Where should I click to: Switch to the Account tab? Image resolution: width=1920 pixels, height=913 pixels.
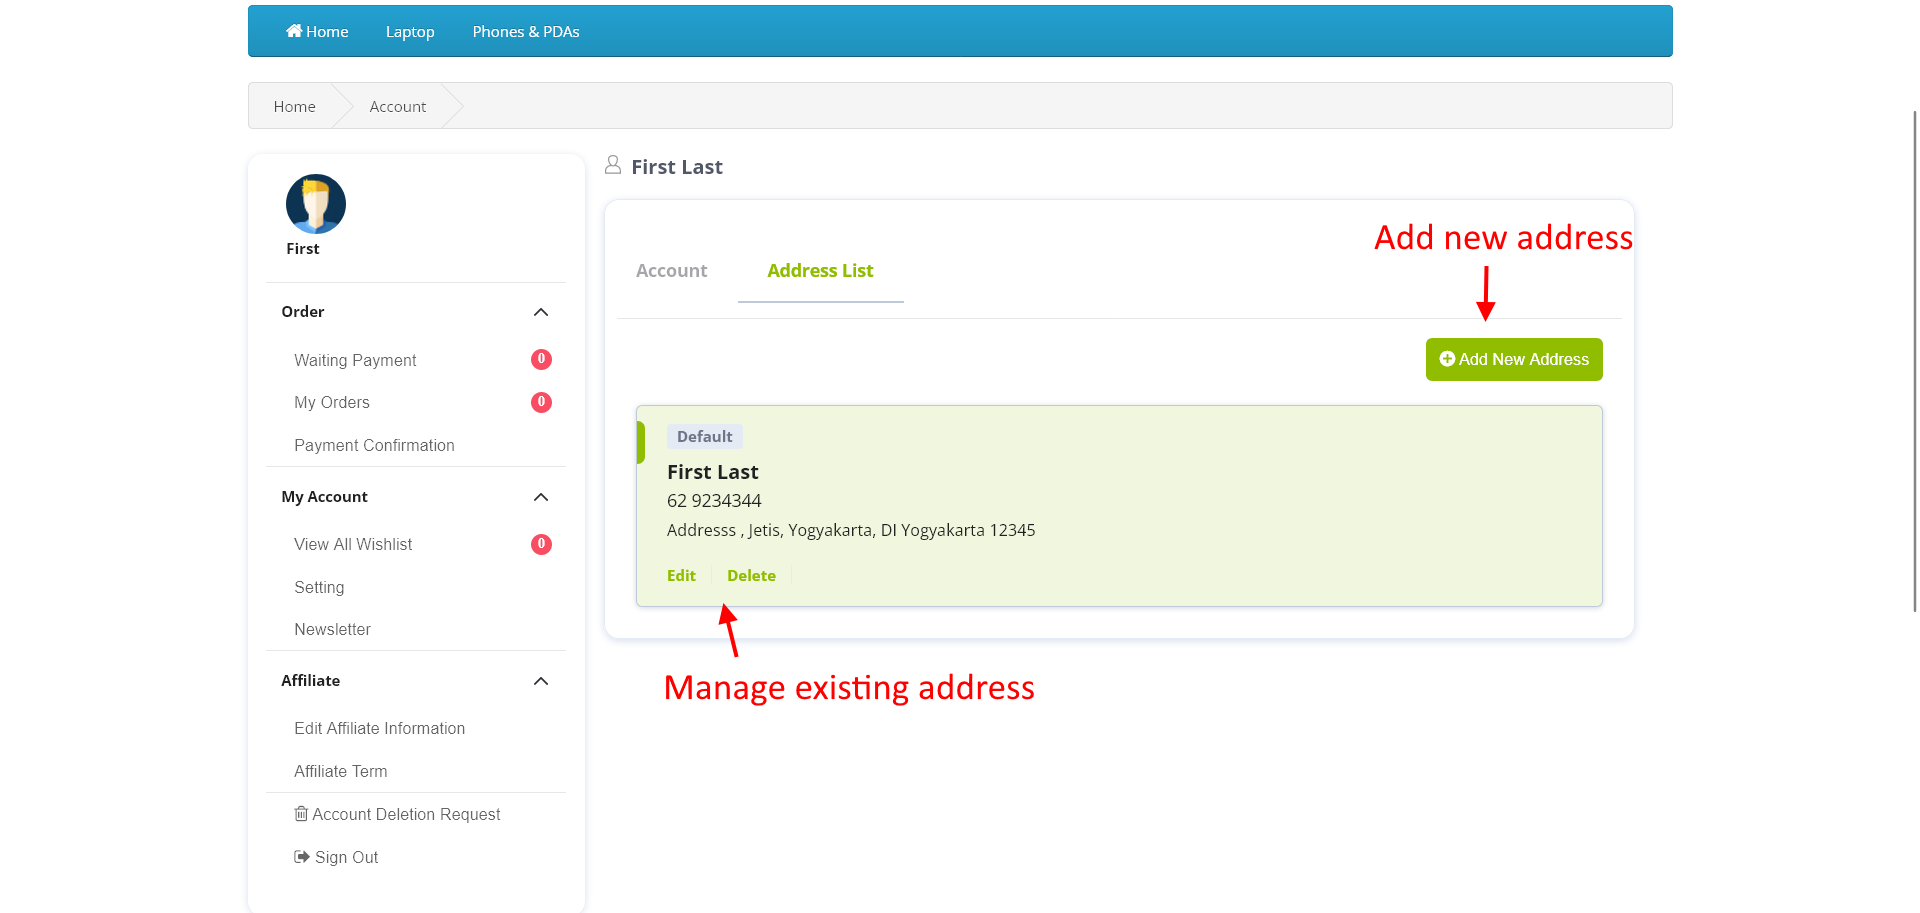670,270
